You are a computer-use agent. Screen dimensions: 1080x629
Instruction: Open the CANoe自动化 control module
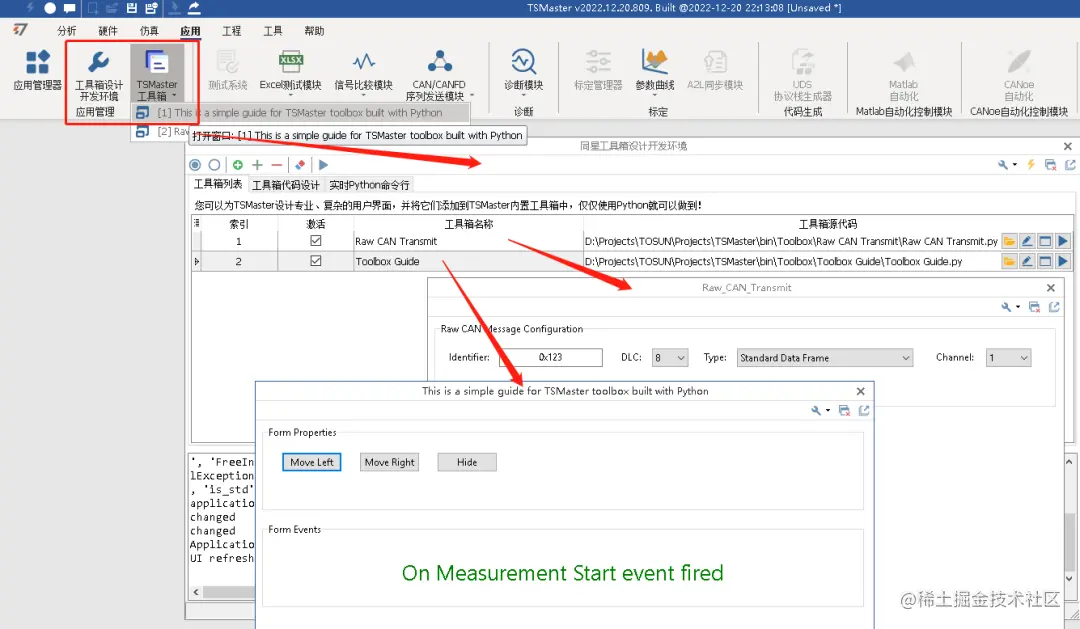click(1019, 76)
